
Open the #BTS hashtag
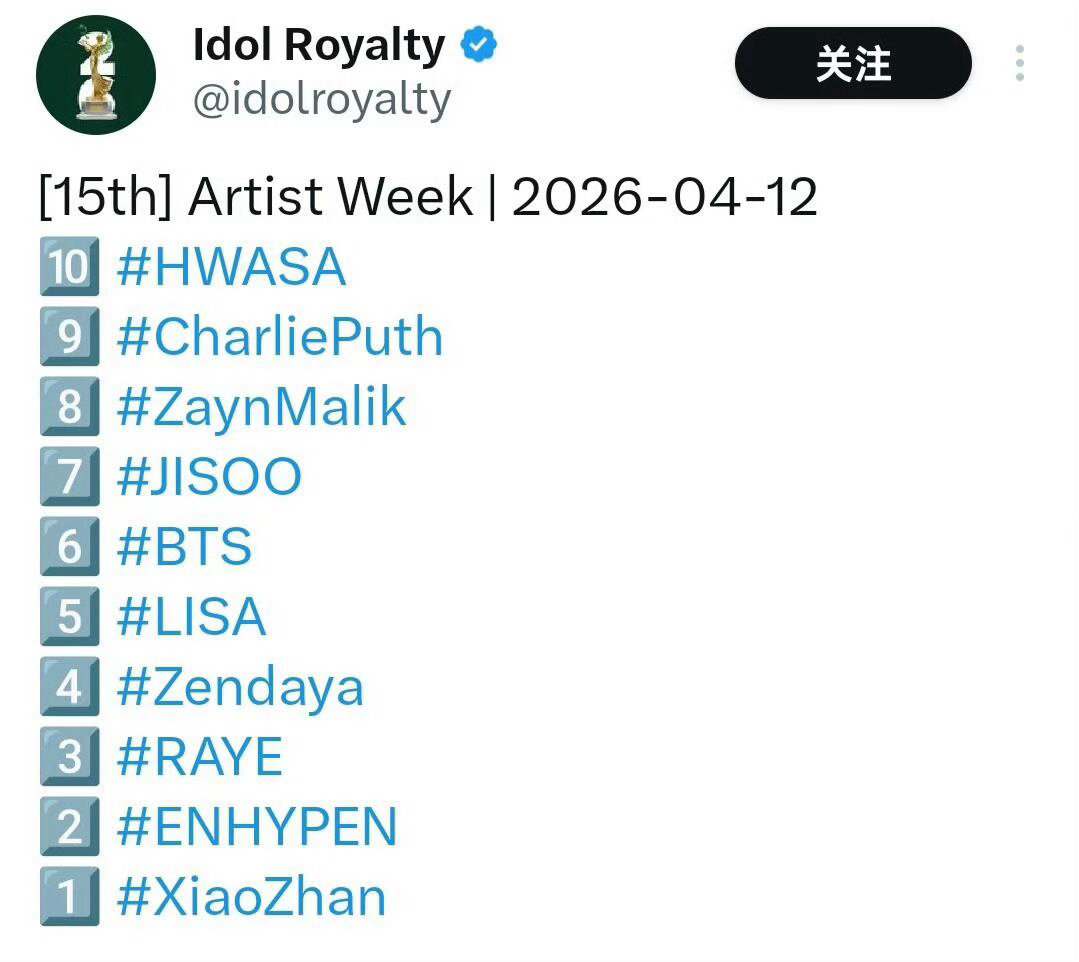click(x=183, y=546)
